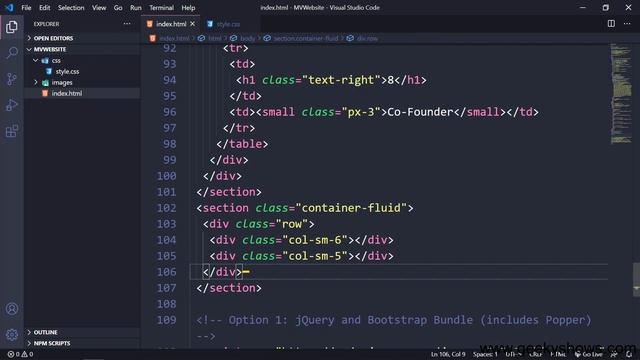Screen dimensions: 640x360
Task: Open the Search view in the activity bar
Action: (x=12, y=53)
